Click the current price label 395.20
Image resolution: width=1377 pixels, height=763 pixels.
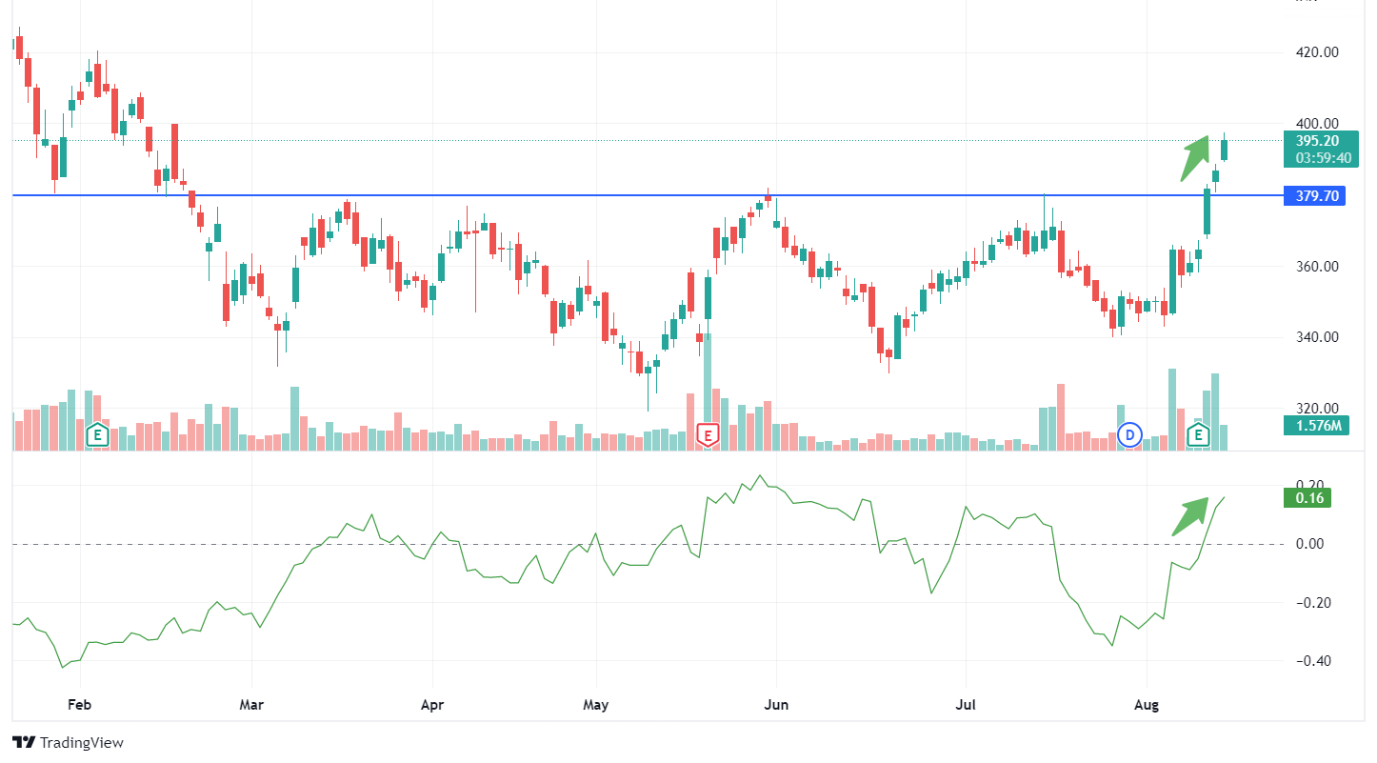(x=1317, y=141)
